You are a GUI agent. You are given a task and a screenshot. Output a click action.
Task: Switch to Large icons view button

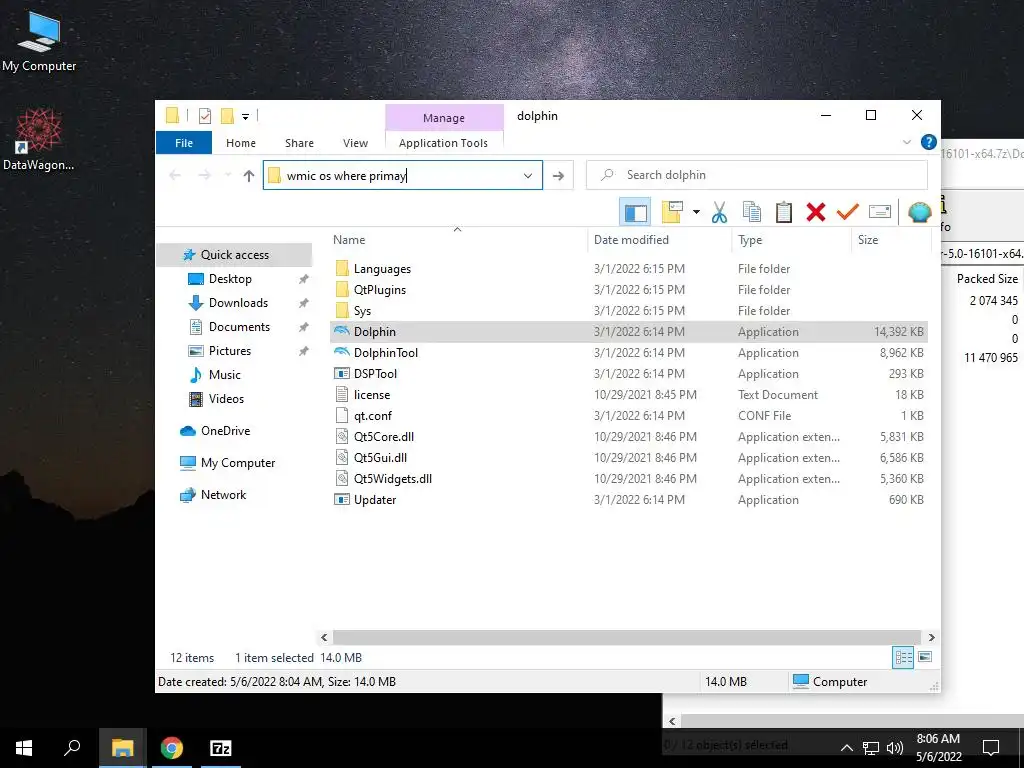pyautogui.click(x=925, y=657)
